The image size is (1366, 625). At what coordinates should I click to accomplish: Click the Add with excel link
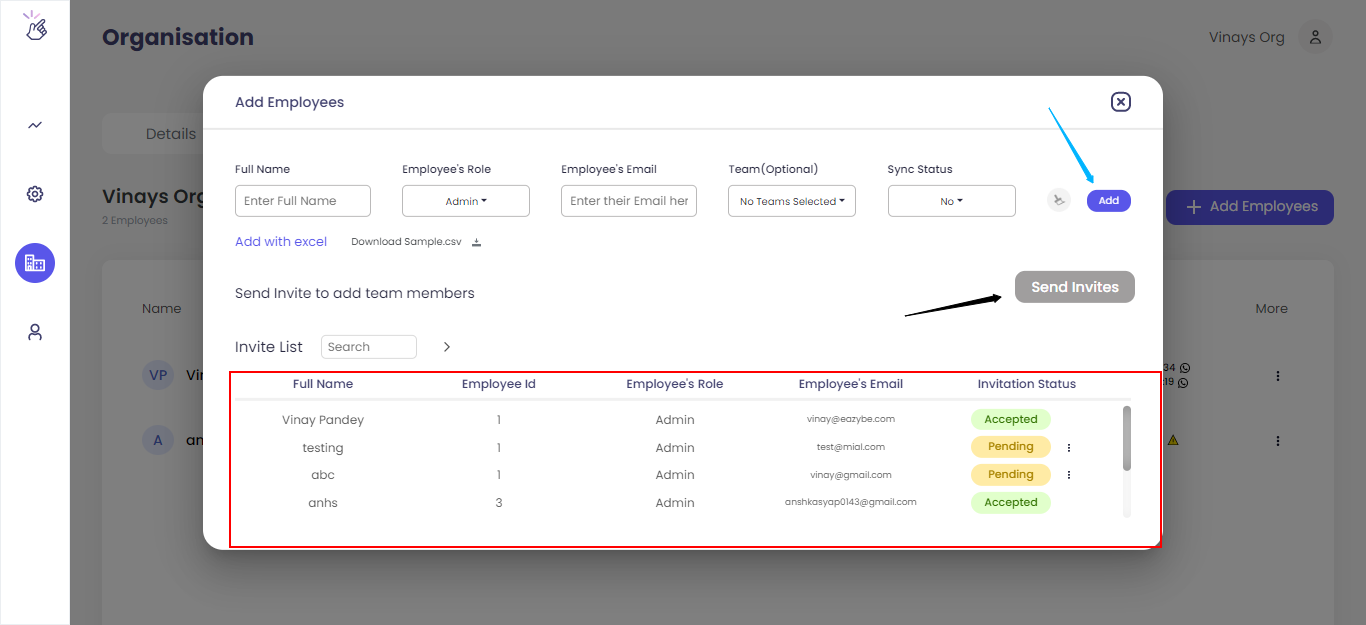pos(281,242)
